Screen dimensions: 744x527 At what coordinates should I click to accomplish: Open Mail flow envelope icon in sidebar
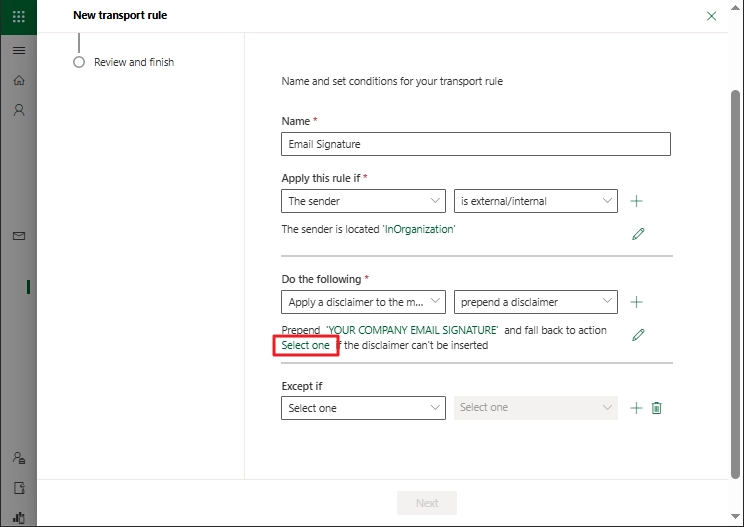tap(19, 236)
